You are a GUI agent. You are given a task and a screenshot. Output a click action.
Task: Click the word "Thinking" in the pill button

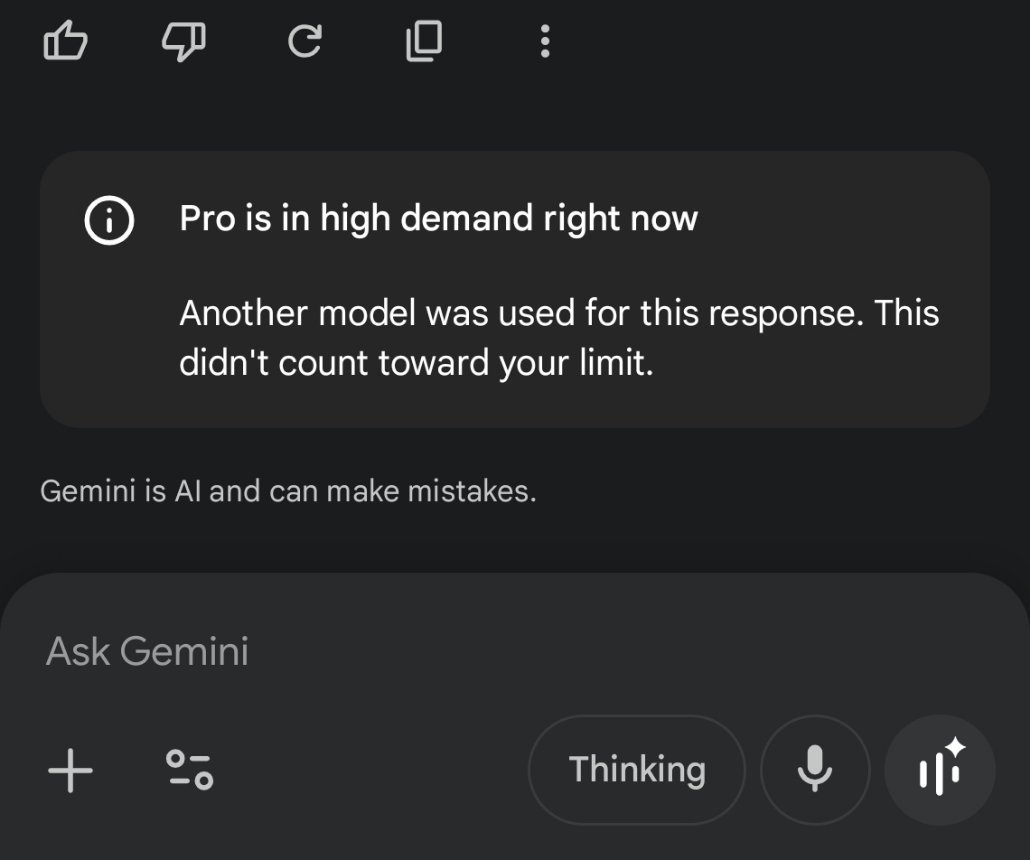point(637,770)
